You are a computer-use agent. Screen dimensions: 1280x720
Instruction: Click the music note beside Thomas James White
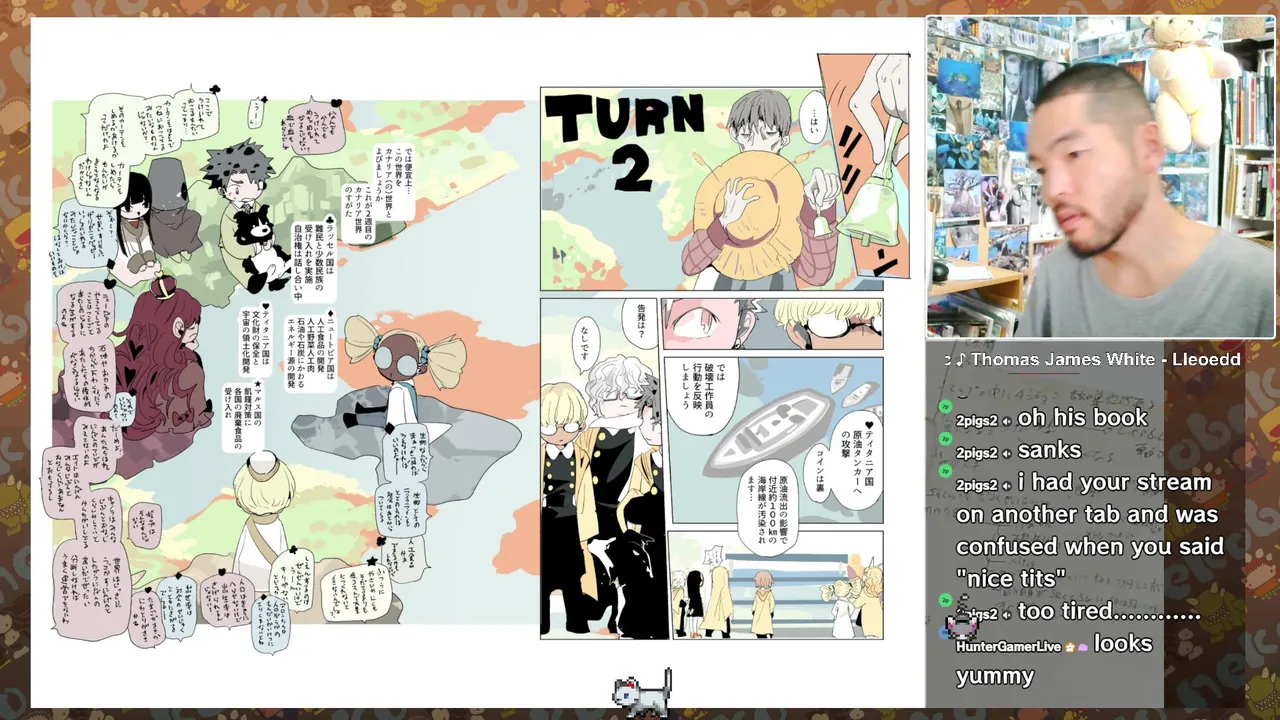click(960, 360)
